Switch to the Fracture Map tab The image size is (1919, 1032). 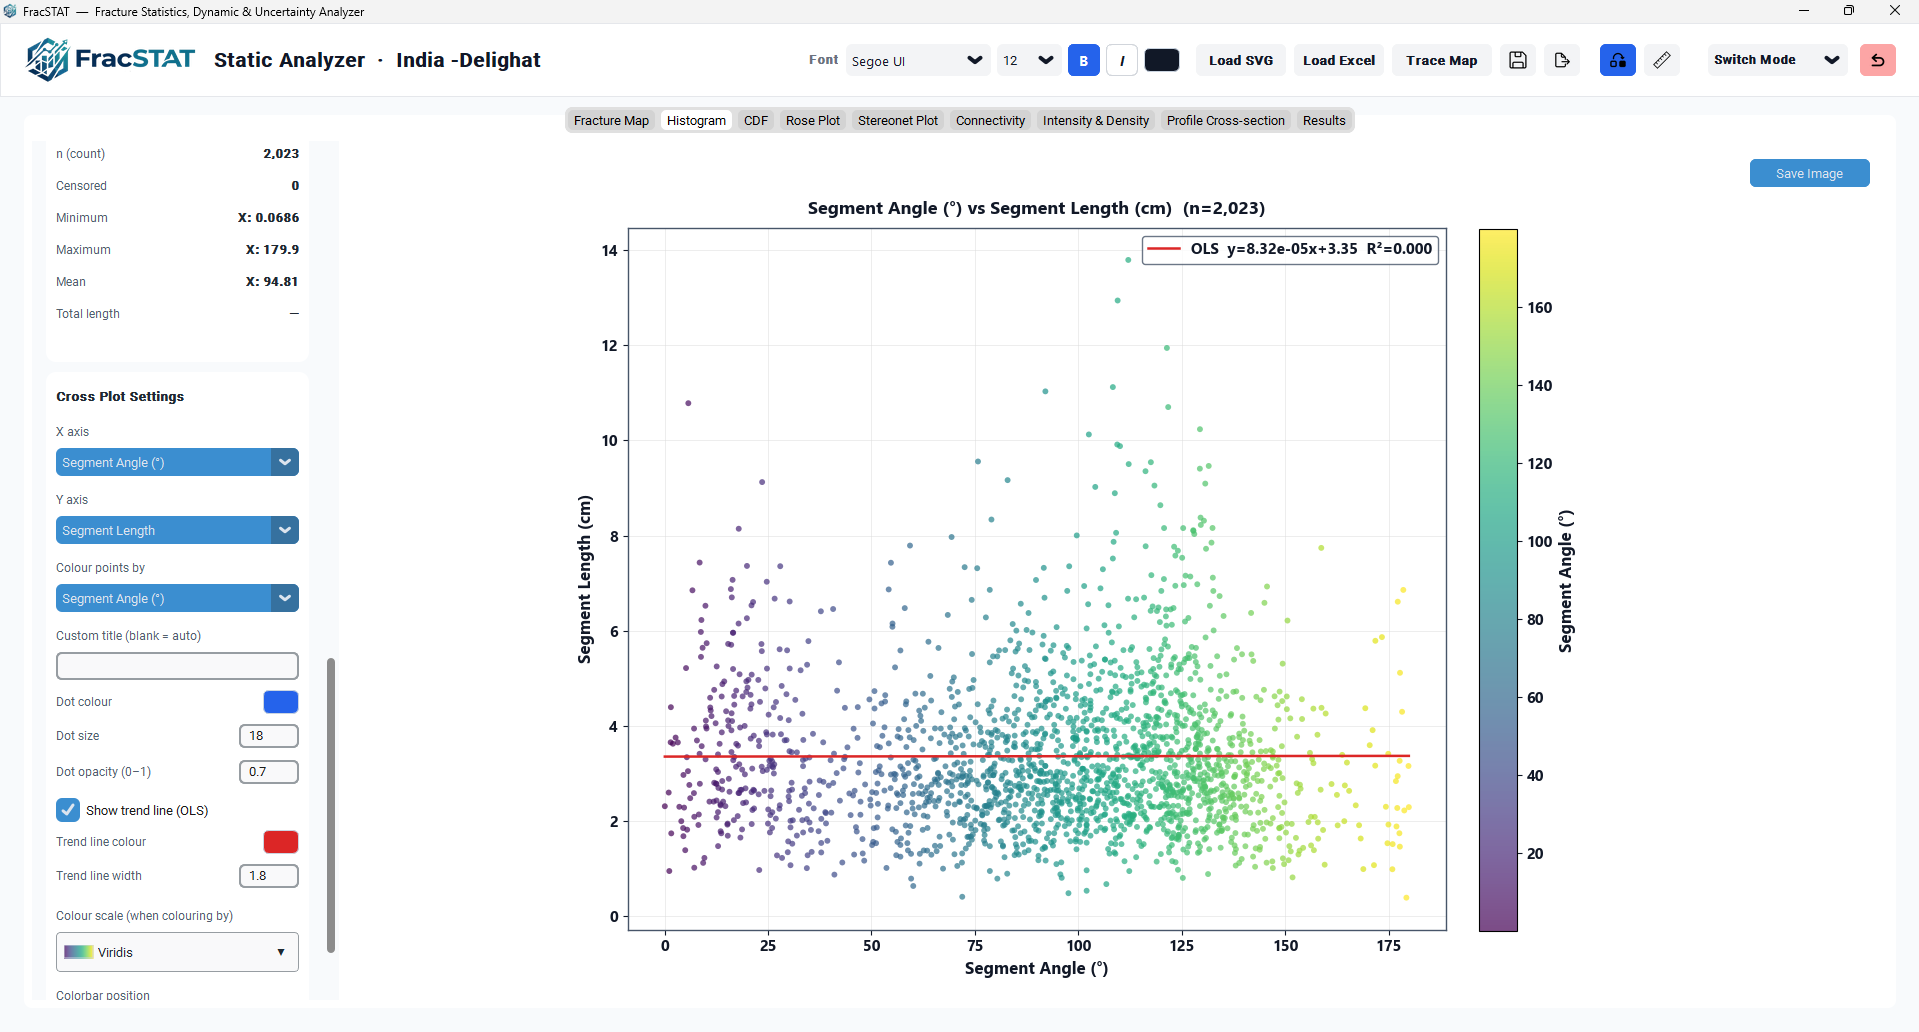click(611, 120)
